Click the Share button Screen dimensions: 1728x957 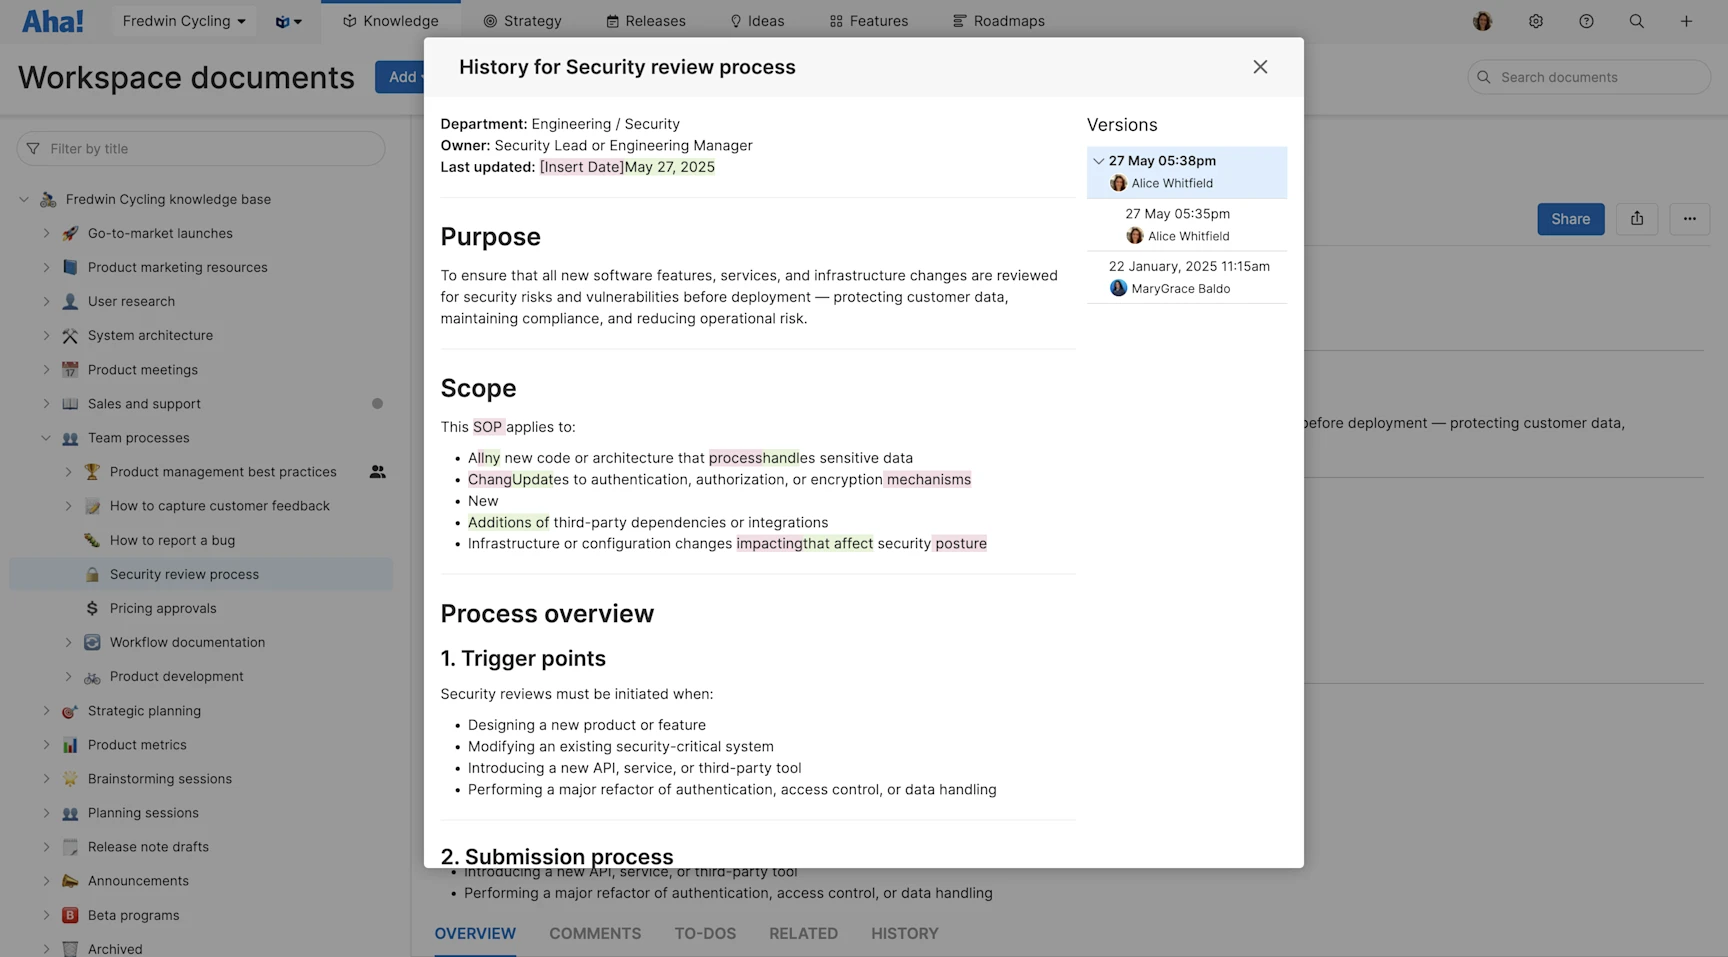[x=1570, y=218]
